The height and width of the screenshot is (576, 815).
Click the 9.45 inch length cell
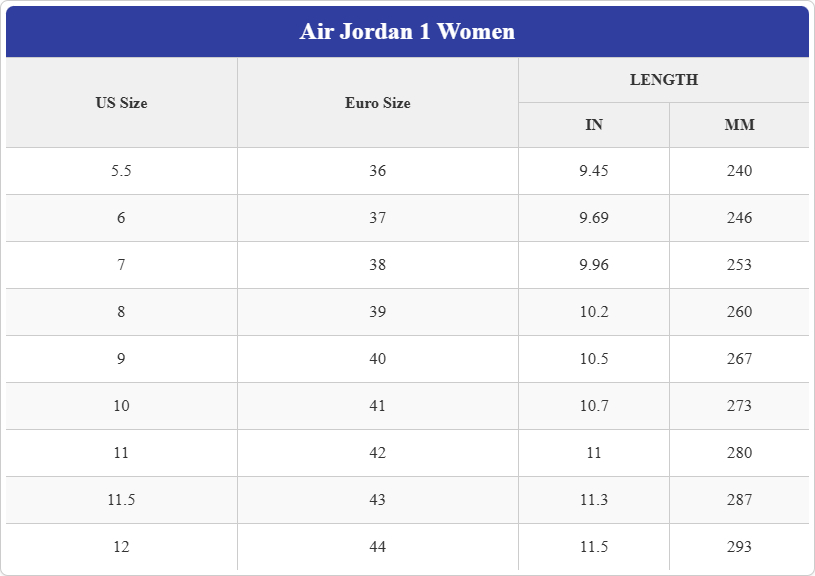coord(594,171)
